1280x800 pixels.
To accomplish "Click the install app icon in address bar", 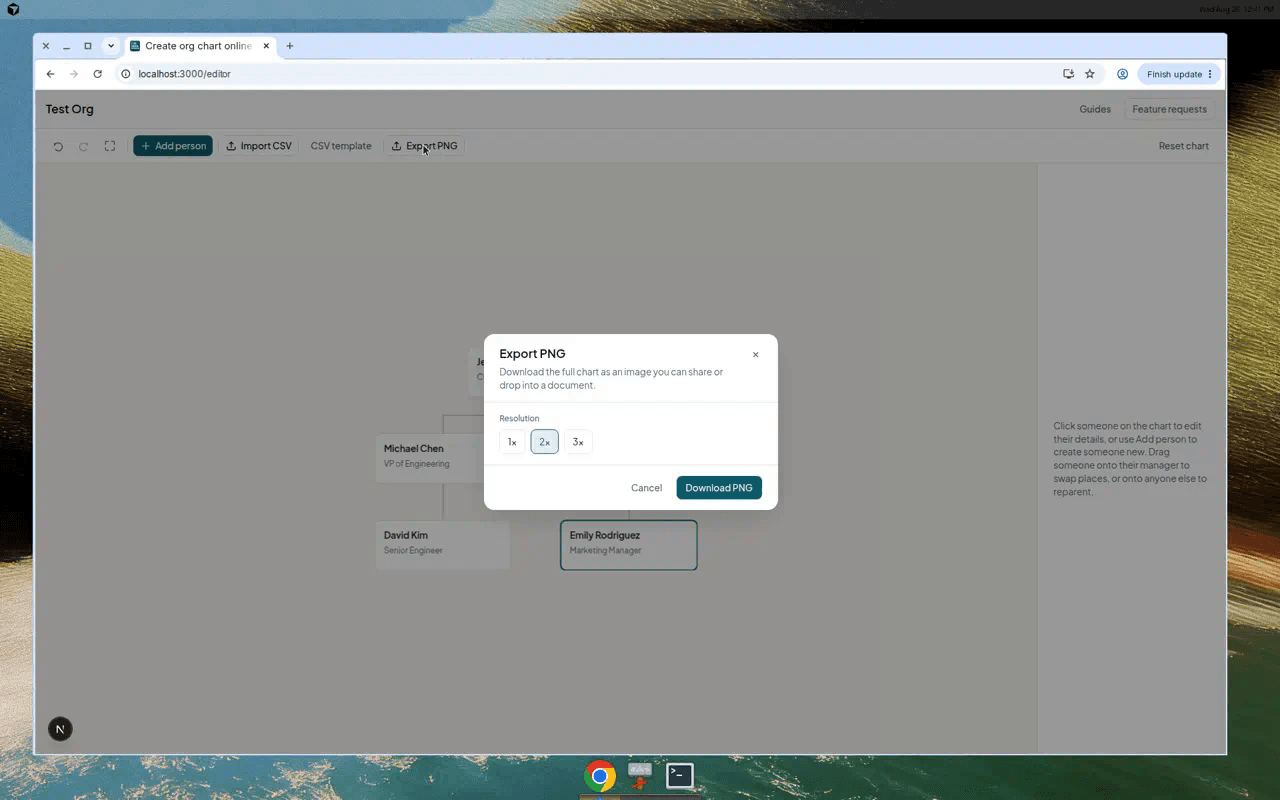I will tap(1068, 74).
